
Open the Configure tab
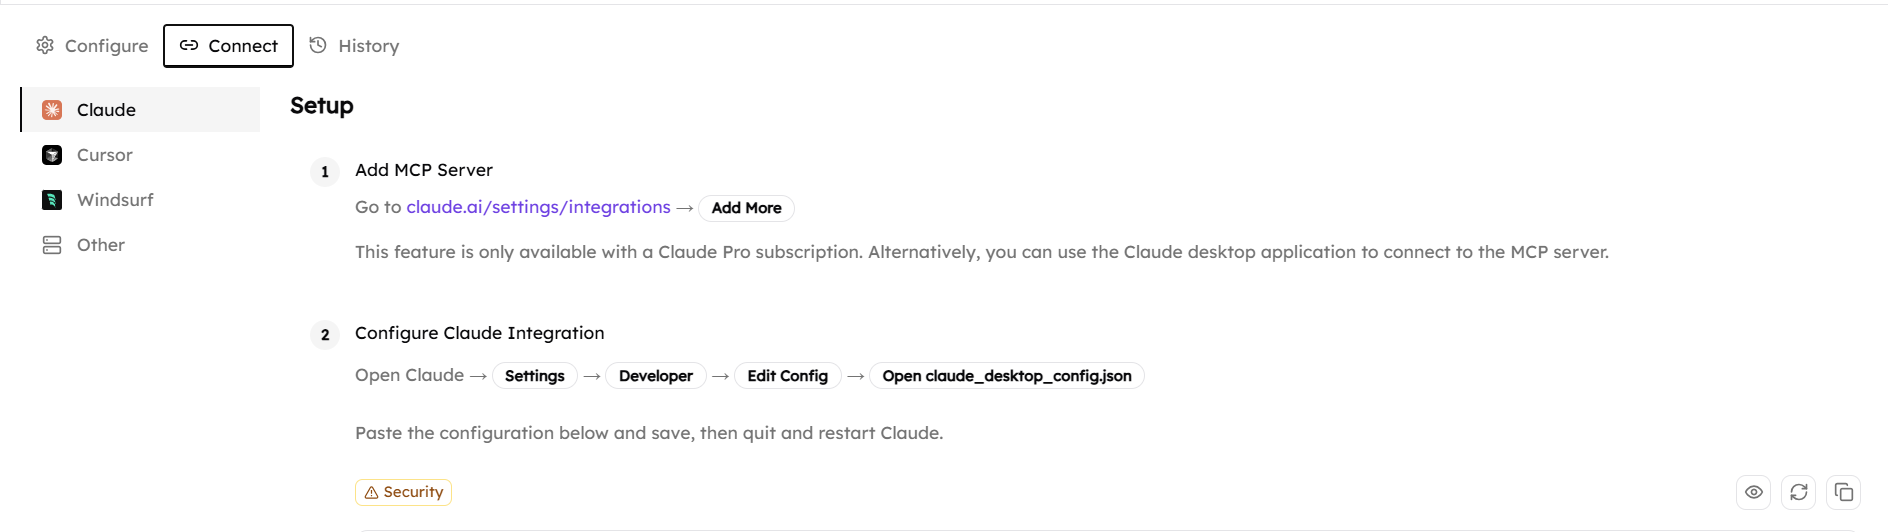(92, 46)
